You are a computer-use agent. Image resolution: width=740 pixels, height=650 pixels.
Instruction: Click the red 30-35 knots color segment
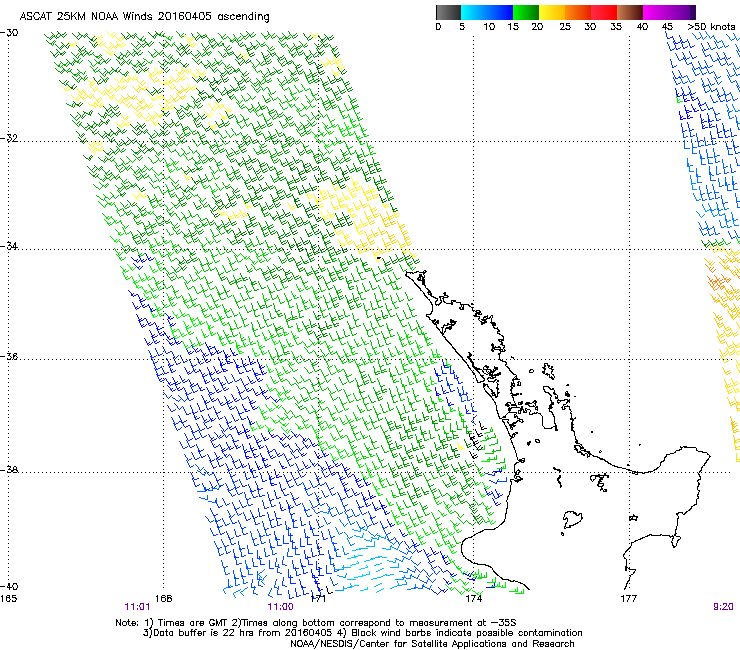click(604, 12)
